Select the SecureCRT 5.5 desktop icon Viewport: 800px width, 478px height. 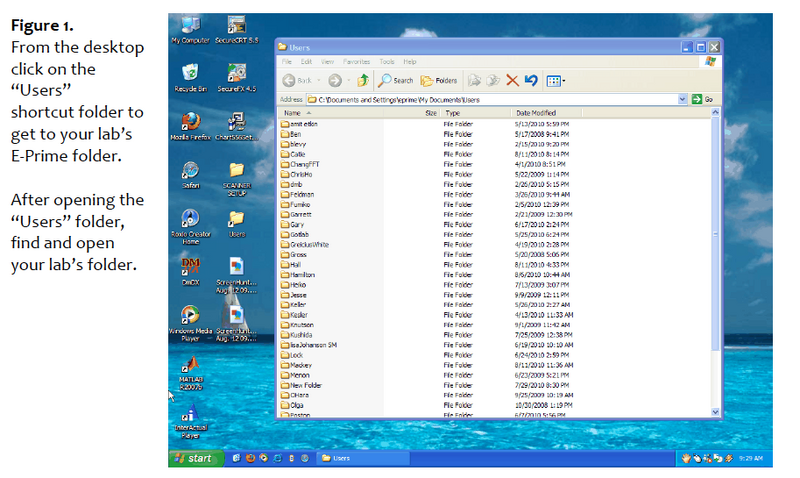click(x=237, y=30)
